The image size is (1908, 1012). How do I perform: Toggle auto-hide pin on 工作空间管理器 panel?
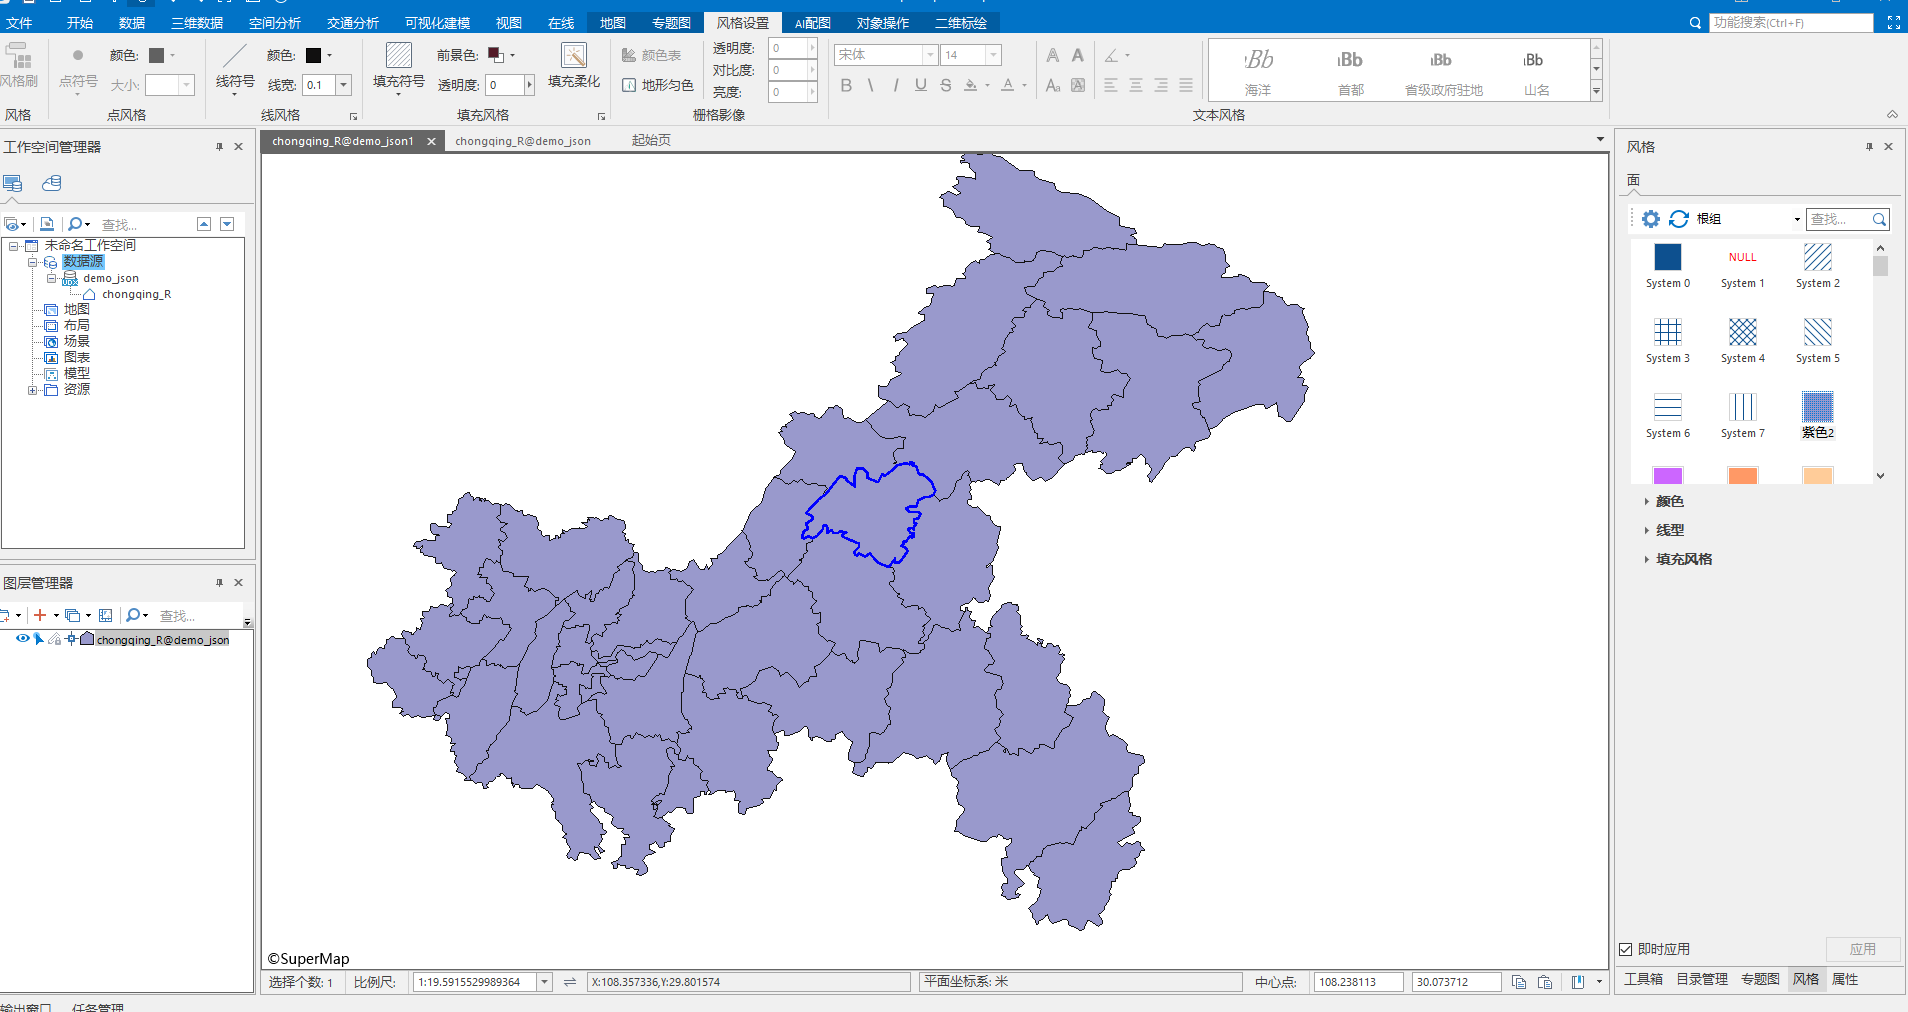click(x=219, y=146)
